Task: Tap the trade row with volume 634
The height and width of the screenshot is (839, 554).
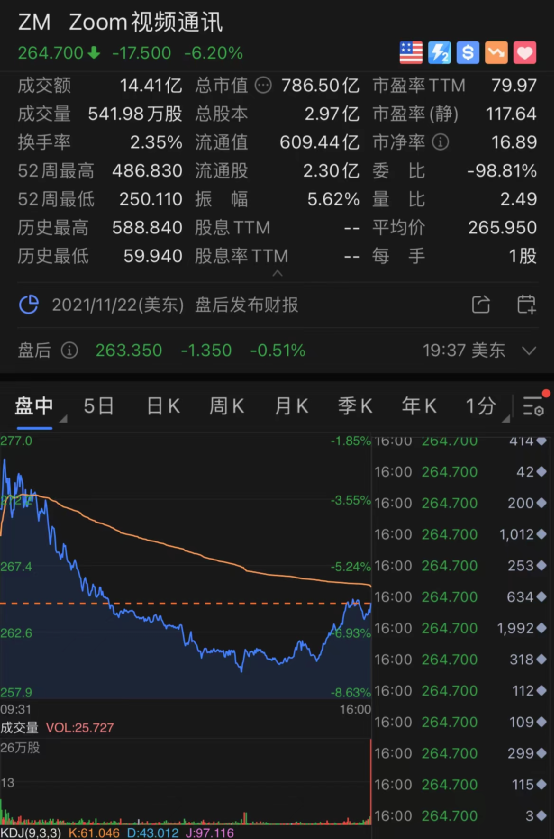Action: 462,597
